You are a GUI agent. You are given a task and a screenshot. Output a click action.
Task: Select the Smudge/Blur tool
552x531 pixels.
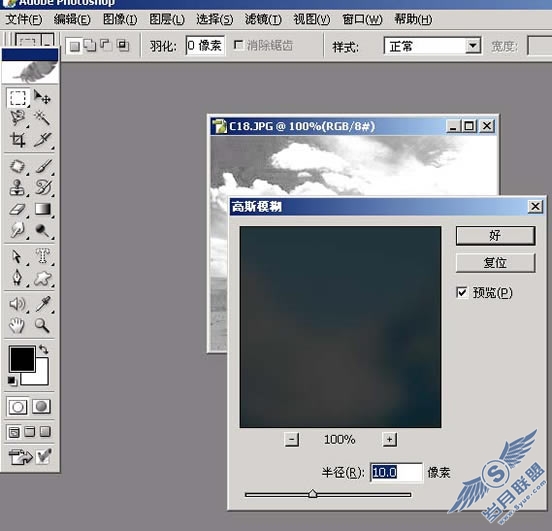(x=18, y=230)
